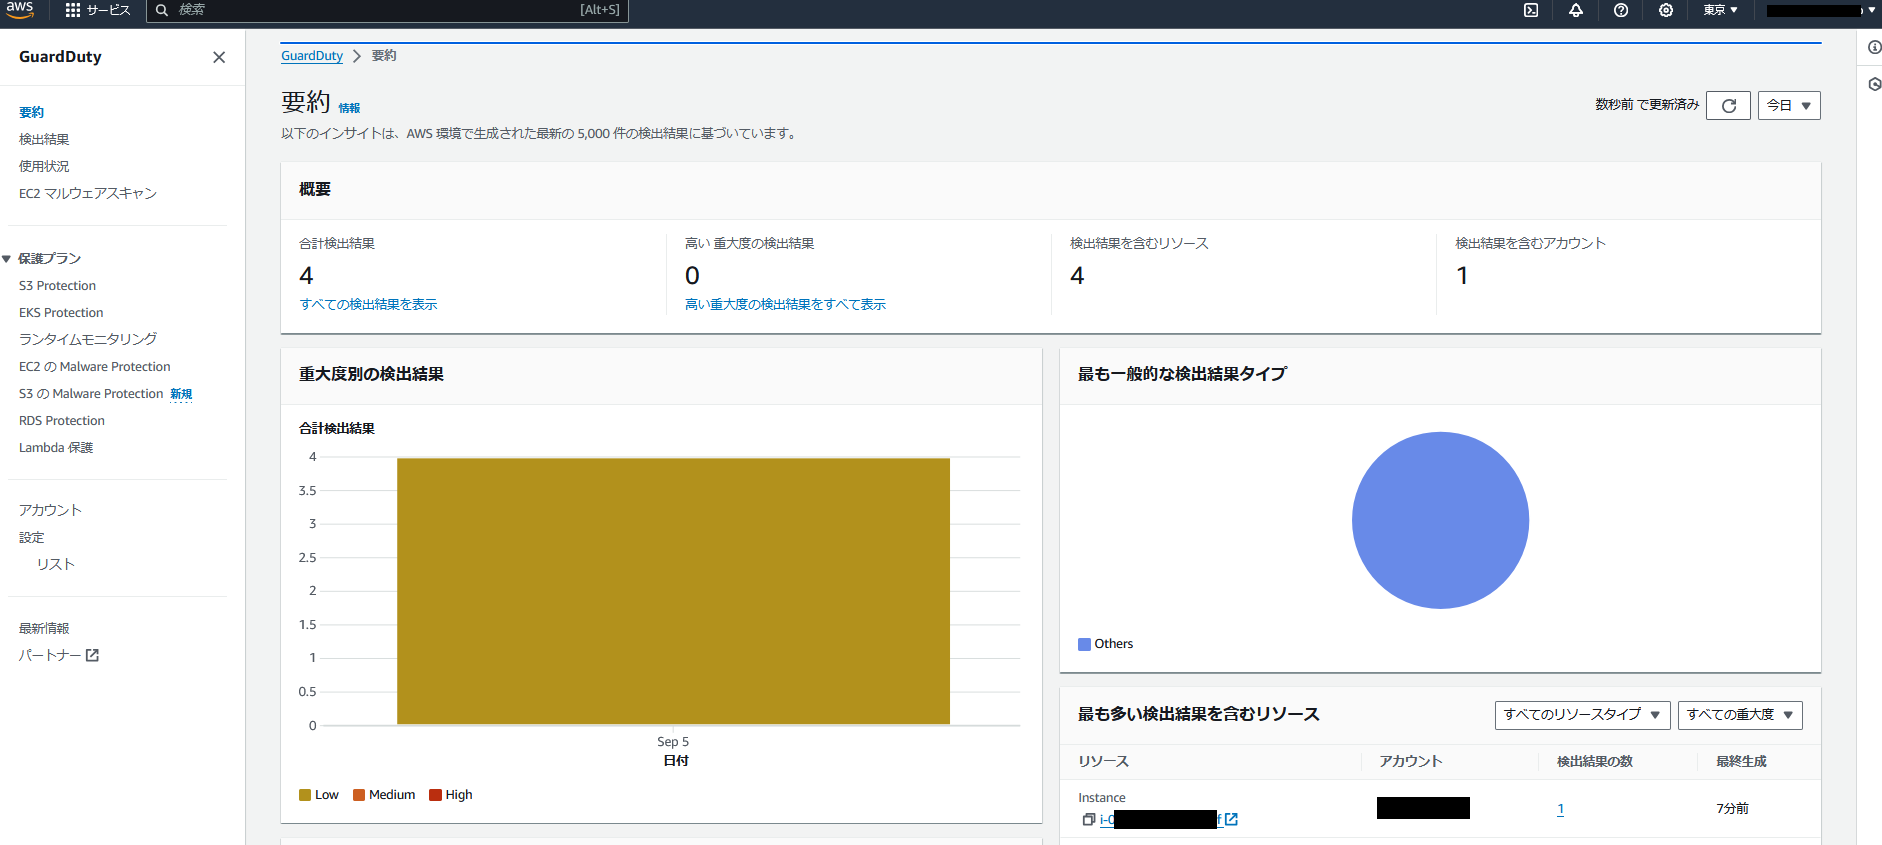Image resolution: width=1882 pixels, height=845 pixels.
Task: Open the instance external link icon
Action: [x=1231, y=819]
